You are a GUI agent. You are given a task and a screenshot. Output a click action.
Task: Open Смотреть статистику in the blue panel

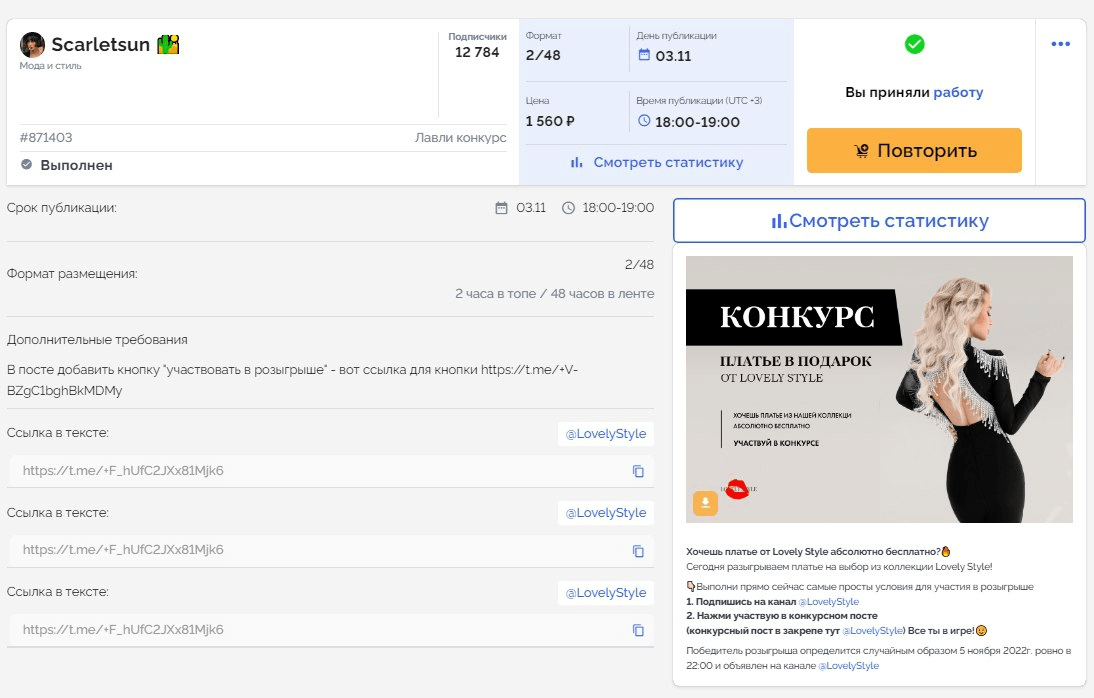[657, 163]
